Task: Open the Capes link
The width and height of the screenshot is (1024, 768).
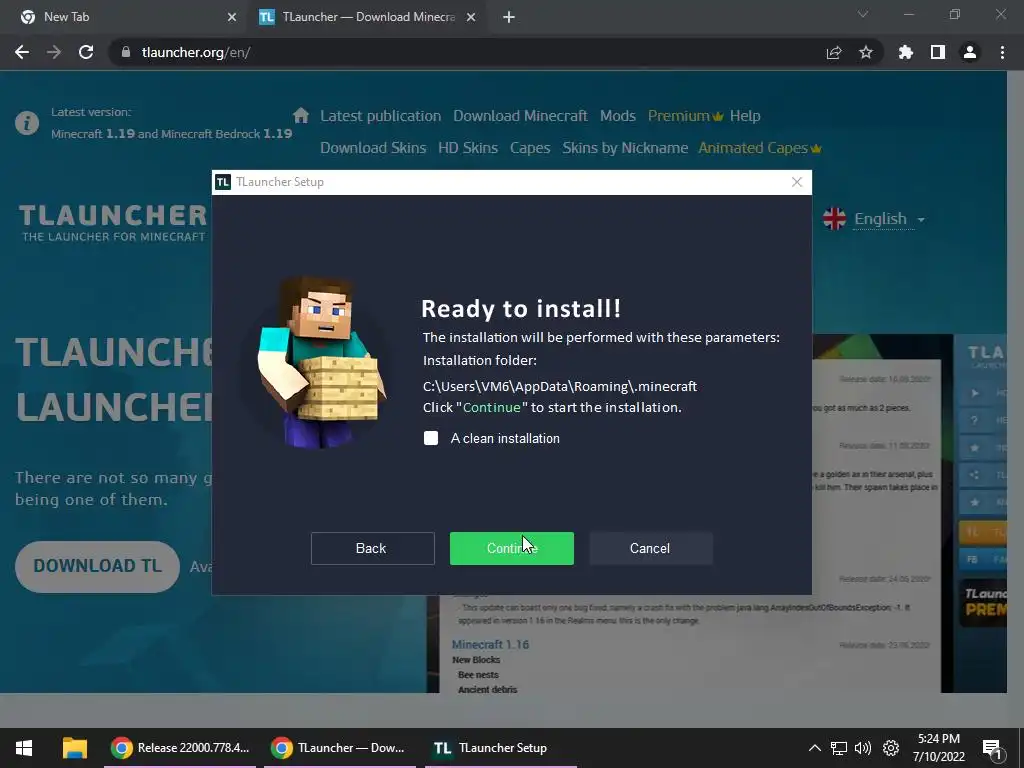Action: [530, 148]
